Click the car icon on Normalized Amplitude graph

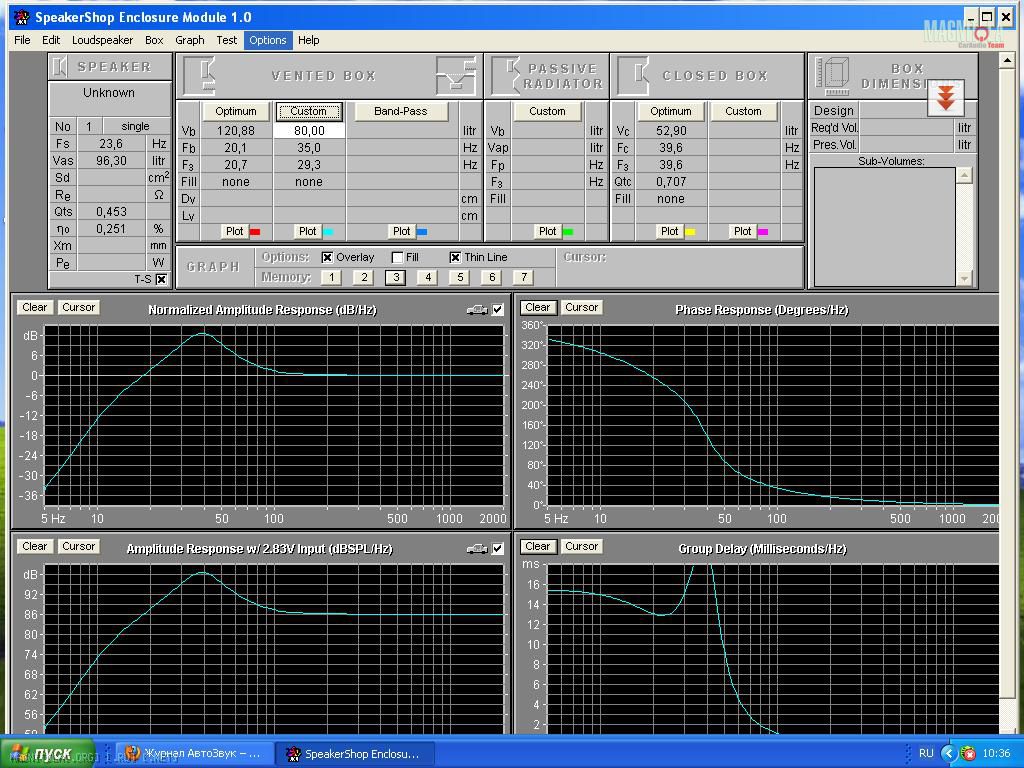tap(477, 310)
